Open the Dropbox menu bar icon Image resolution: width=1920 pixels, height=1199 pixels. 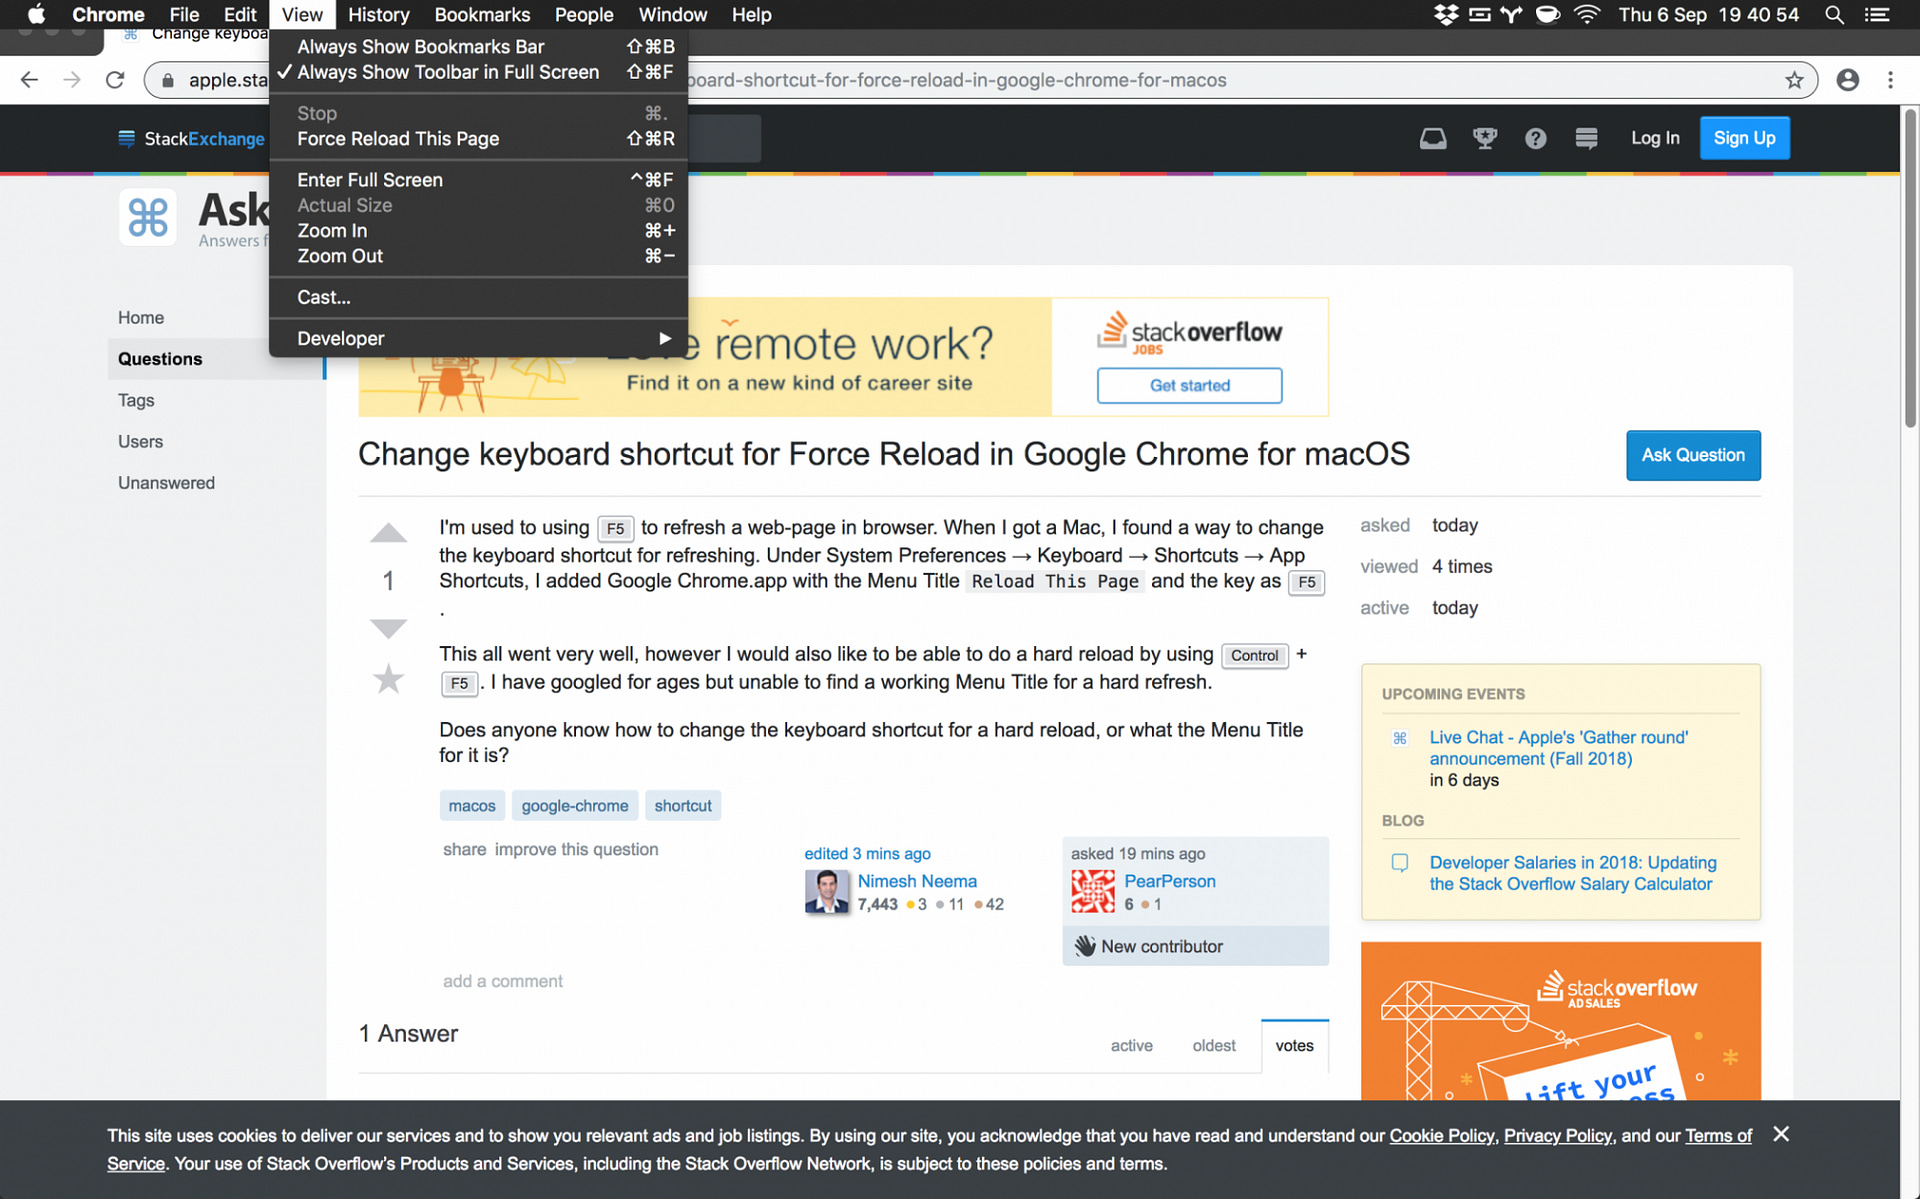pos(1446,14)
